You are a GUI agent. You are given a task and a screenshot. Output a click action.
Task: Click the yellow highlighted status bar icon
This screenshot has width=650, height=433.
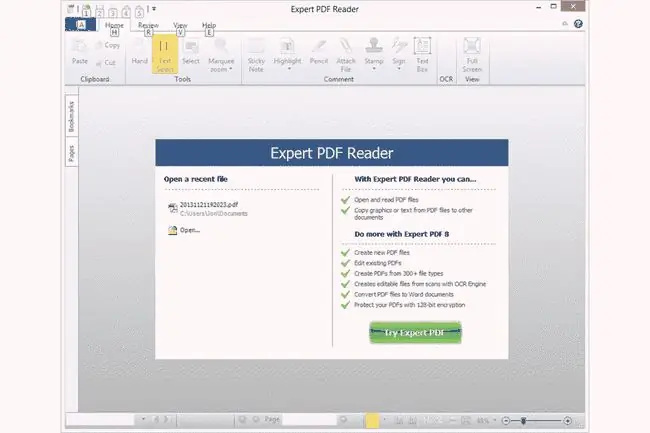pos(372,420)
